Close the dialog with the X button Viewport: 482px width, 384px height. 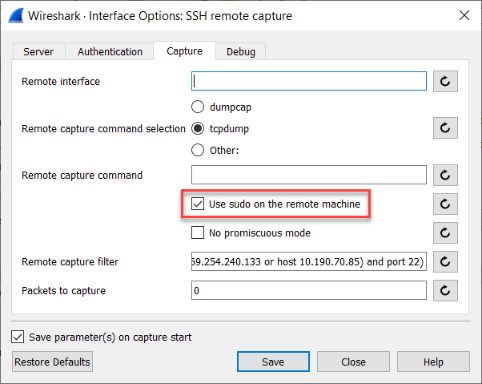tap(464, 15)
